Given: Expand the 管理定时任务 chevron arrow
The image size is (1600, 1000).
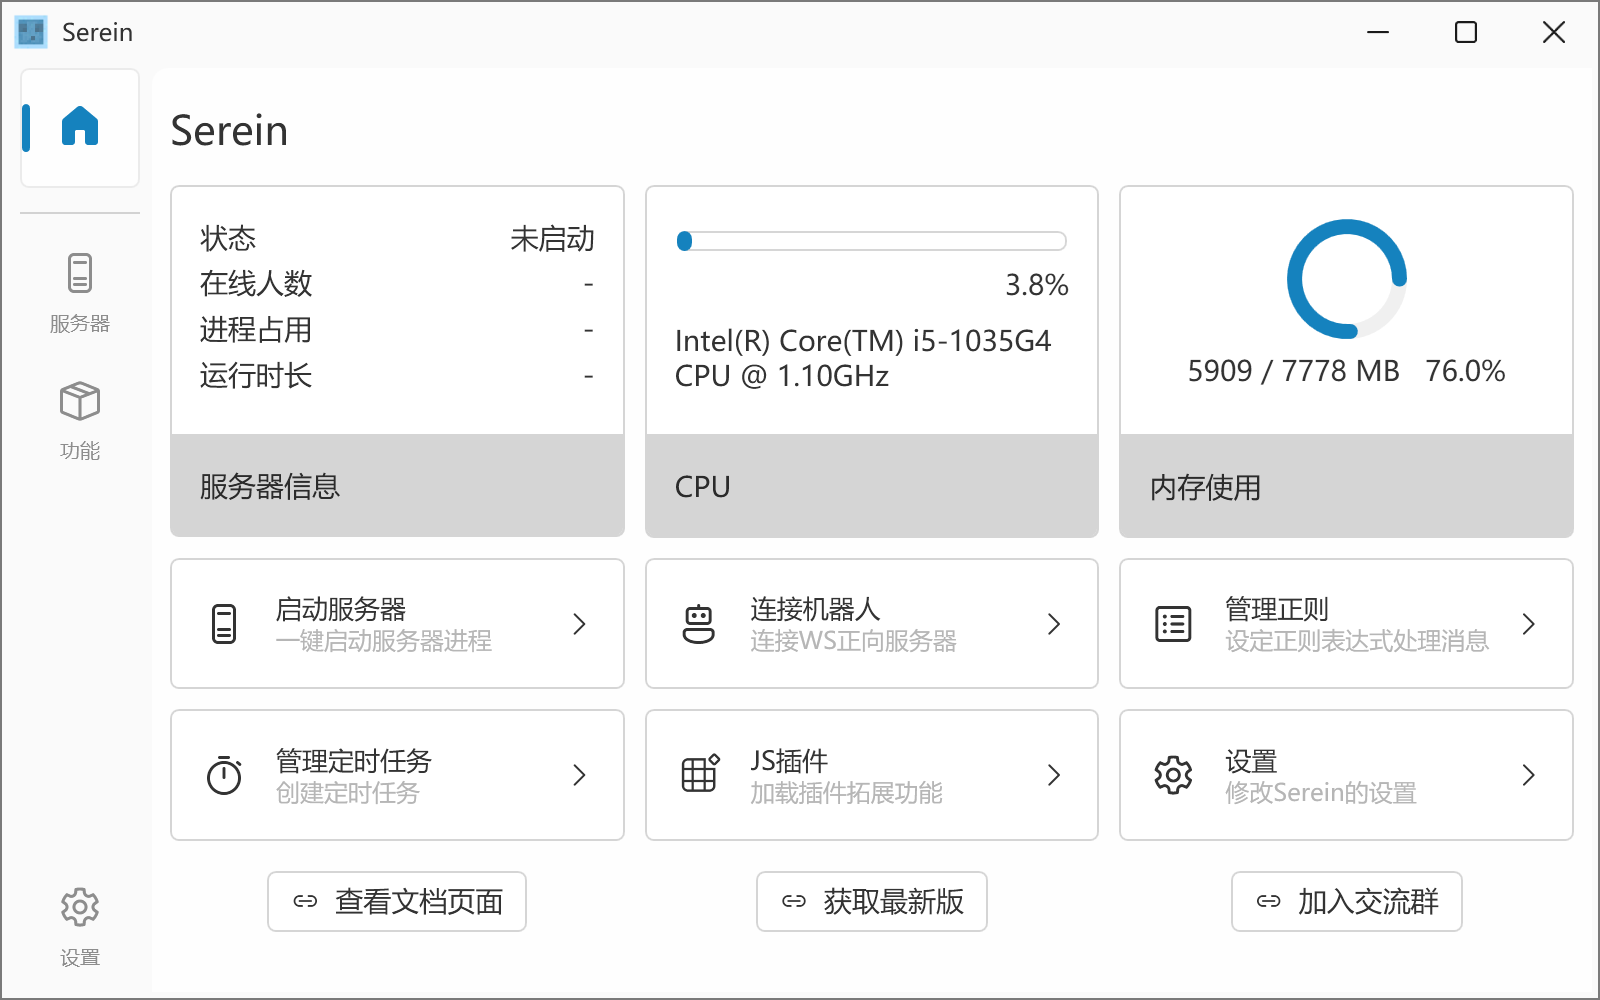Looking at the screenshot, I should pyautogui.click(x=579, y=775).
